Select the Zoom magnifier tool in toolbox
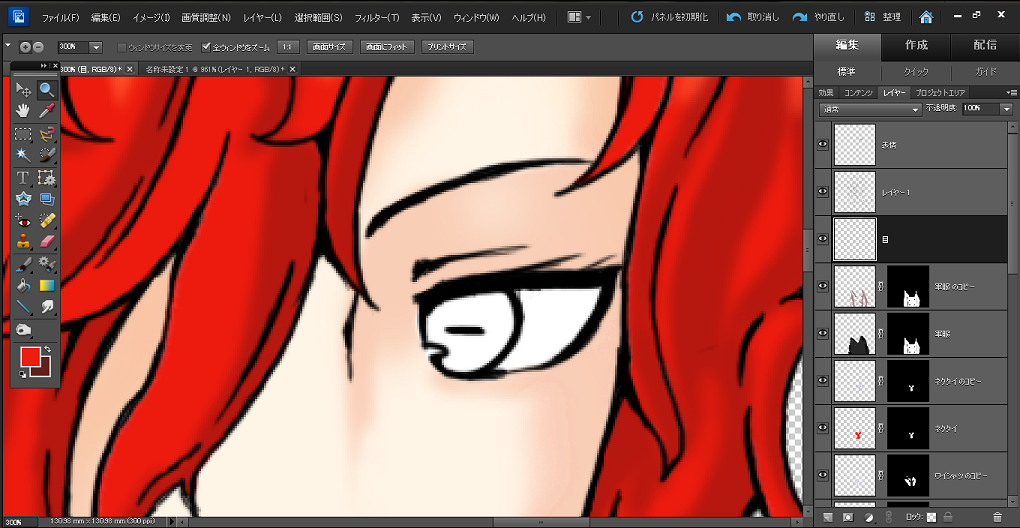Screen dimensions: 1020x528 [x=46, y=89]
